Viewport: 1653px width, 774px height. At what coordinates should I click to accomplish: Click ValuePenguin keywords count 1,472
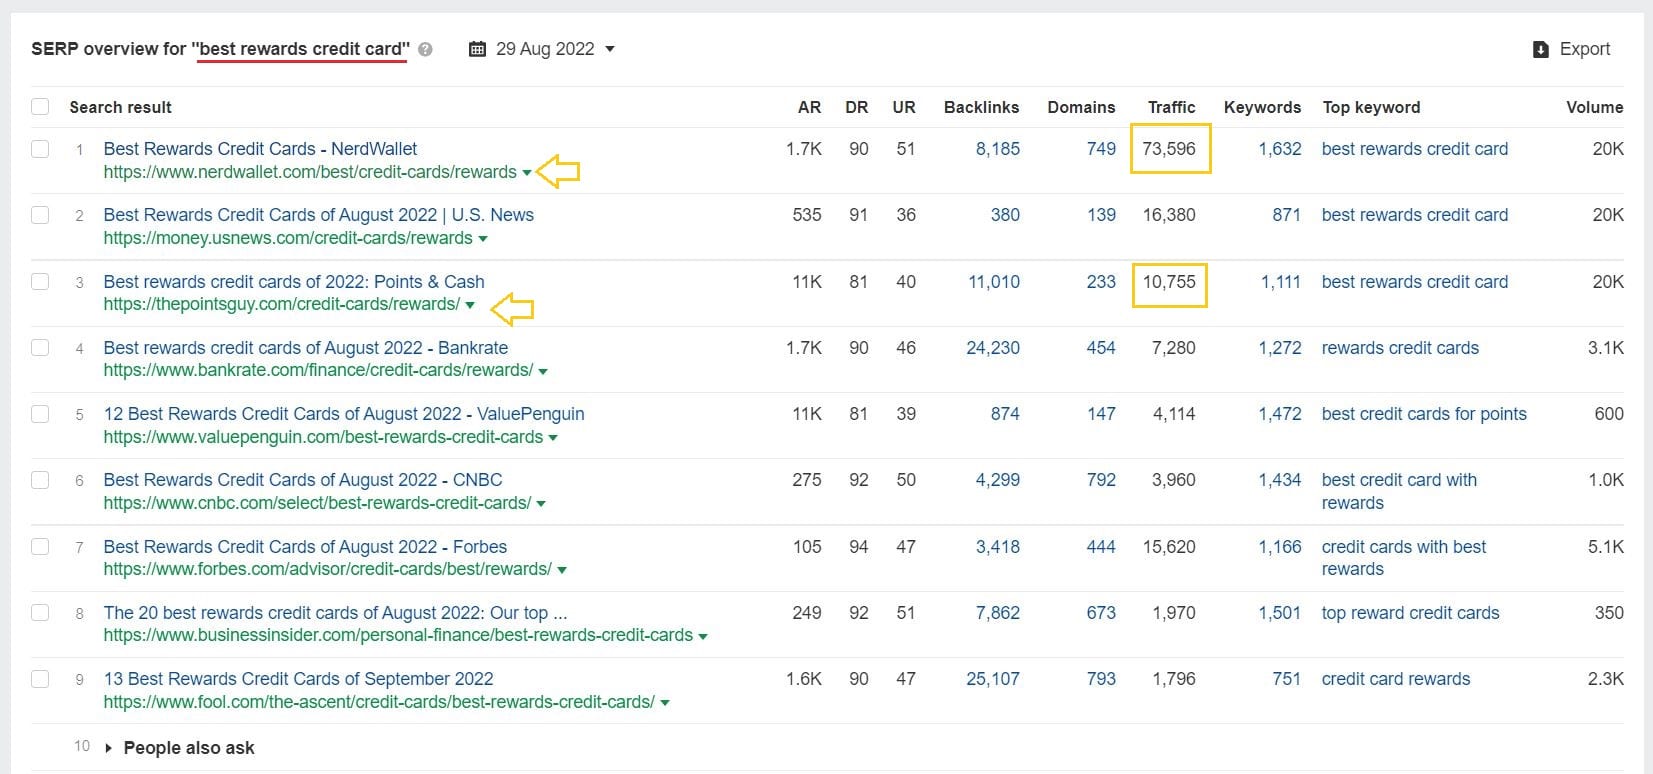(x=1280, y=414)
